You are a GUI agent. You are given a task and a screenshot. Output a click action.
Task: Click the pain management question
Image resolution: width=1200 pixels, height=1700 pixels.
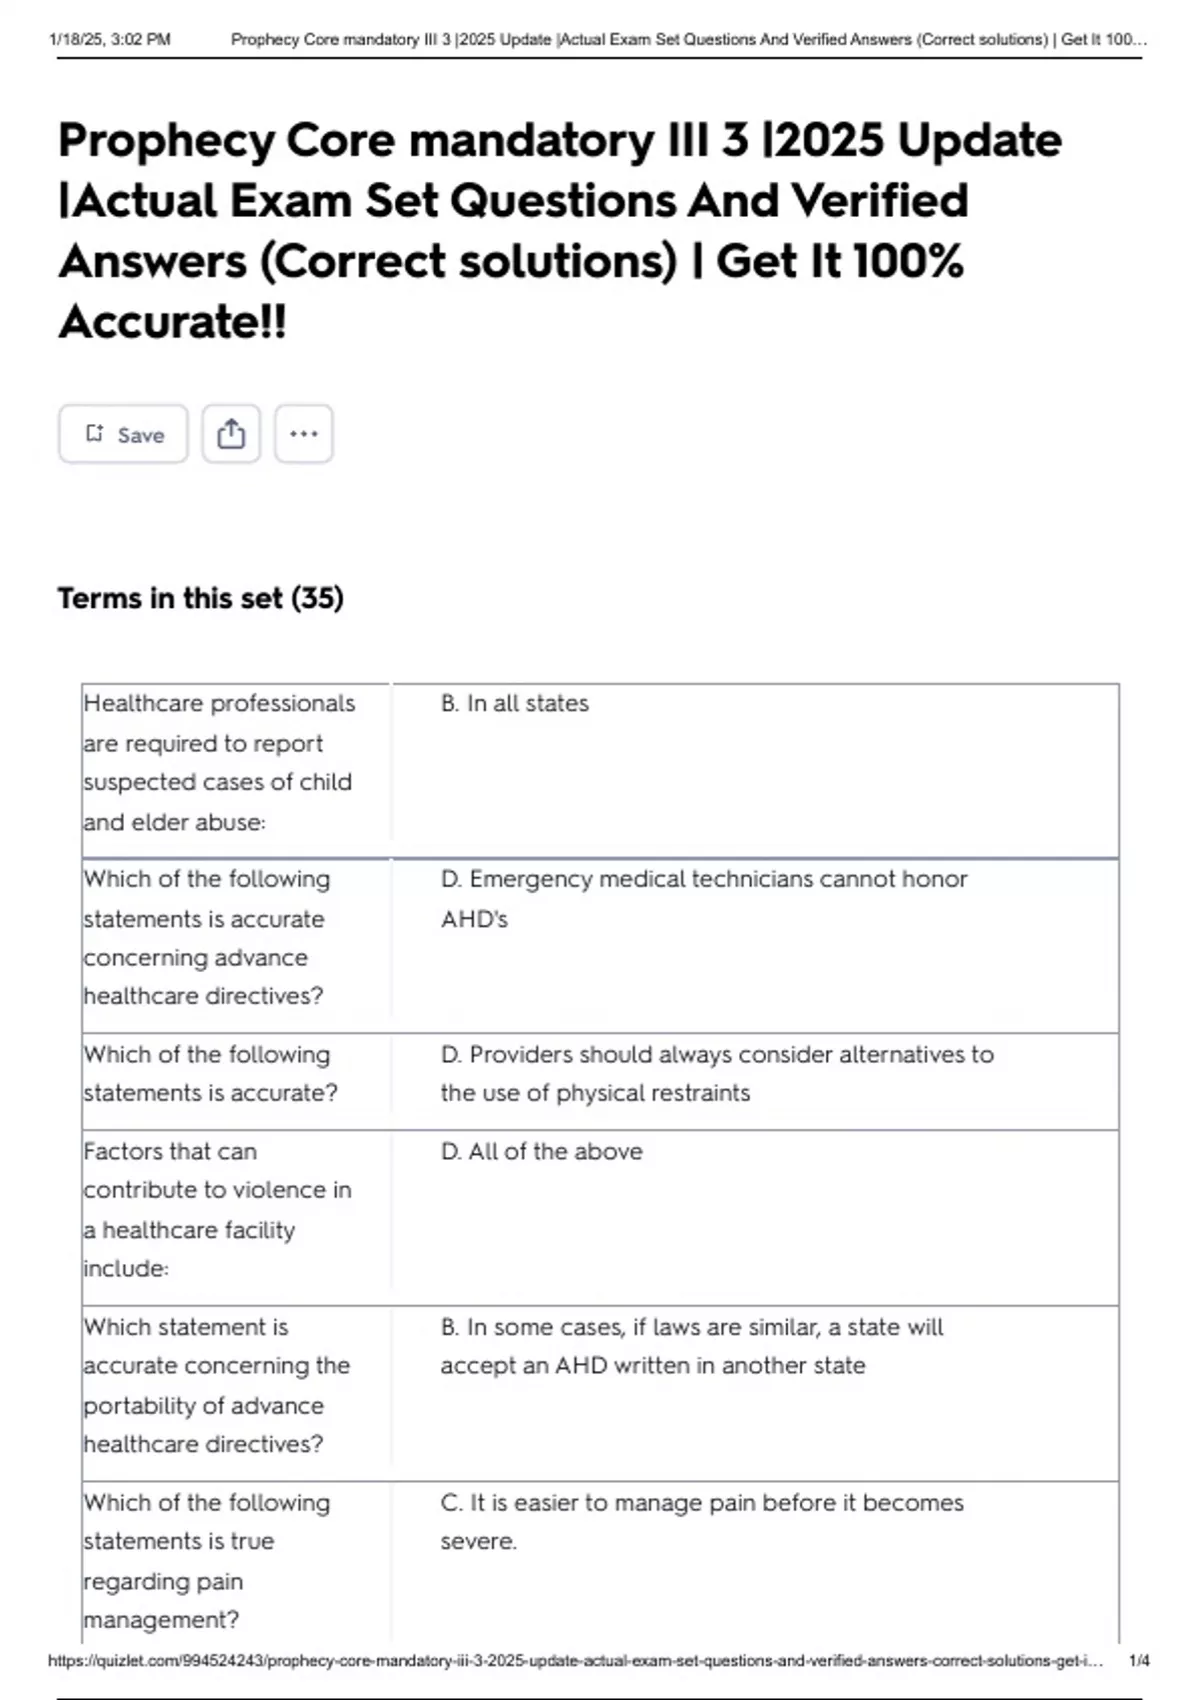[206, 1560]
